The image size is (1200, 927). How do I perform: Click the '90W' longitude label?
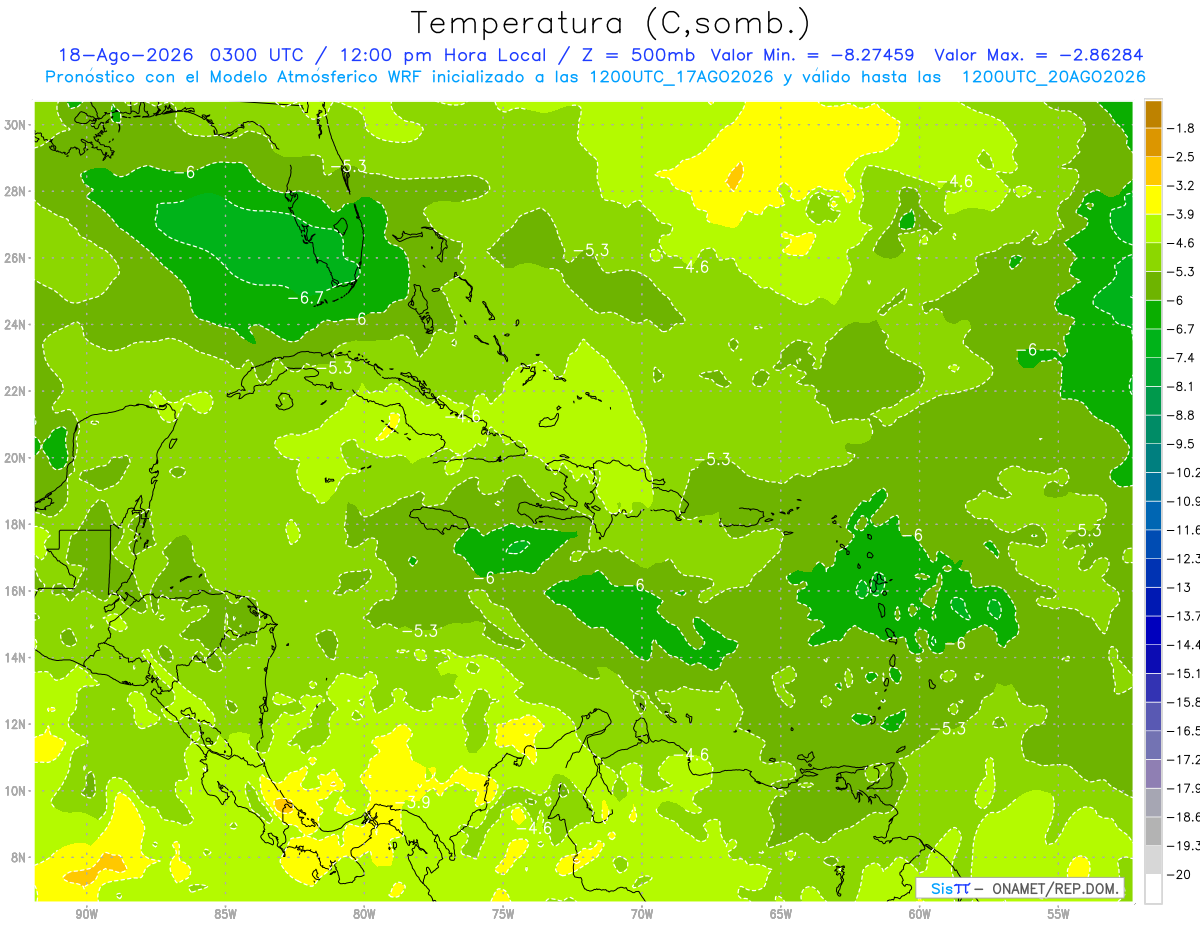point(87,914)
